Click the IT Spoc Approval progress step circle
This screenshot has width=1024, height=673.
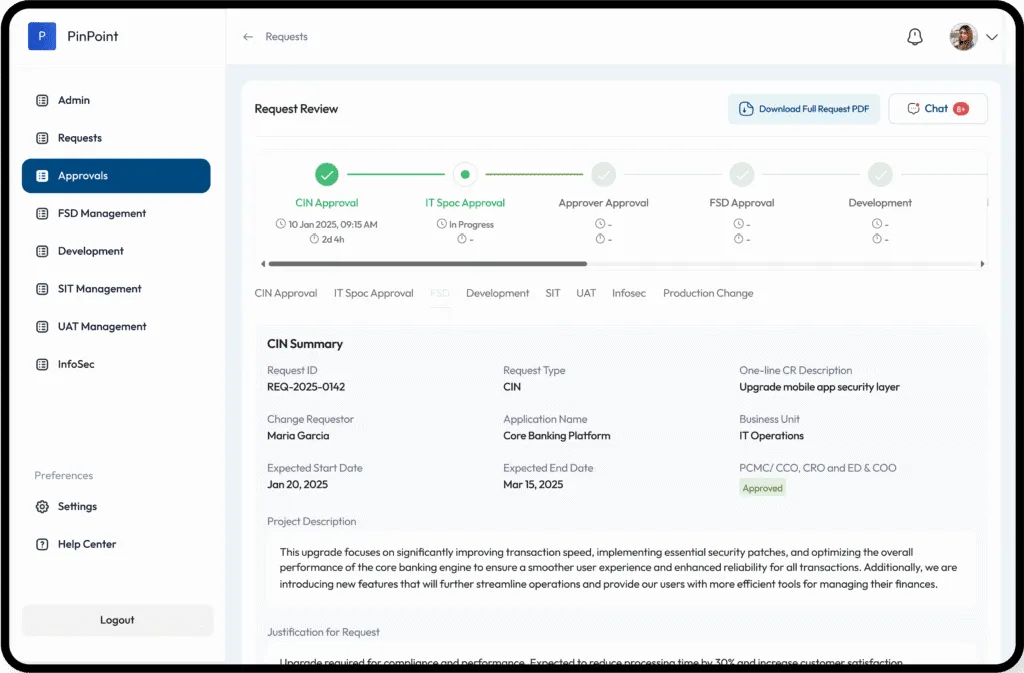pos(464,175)
